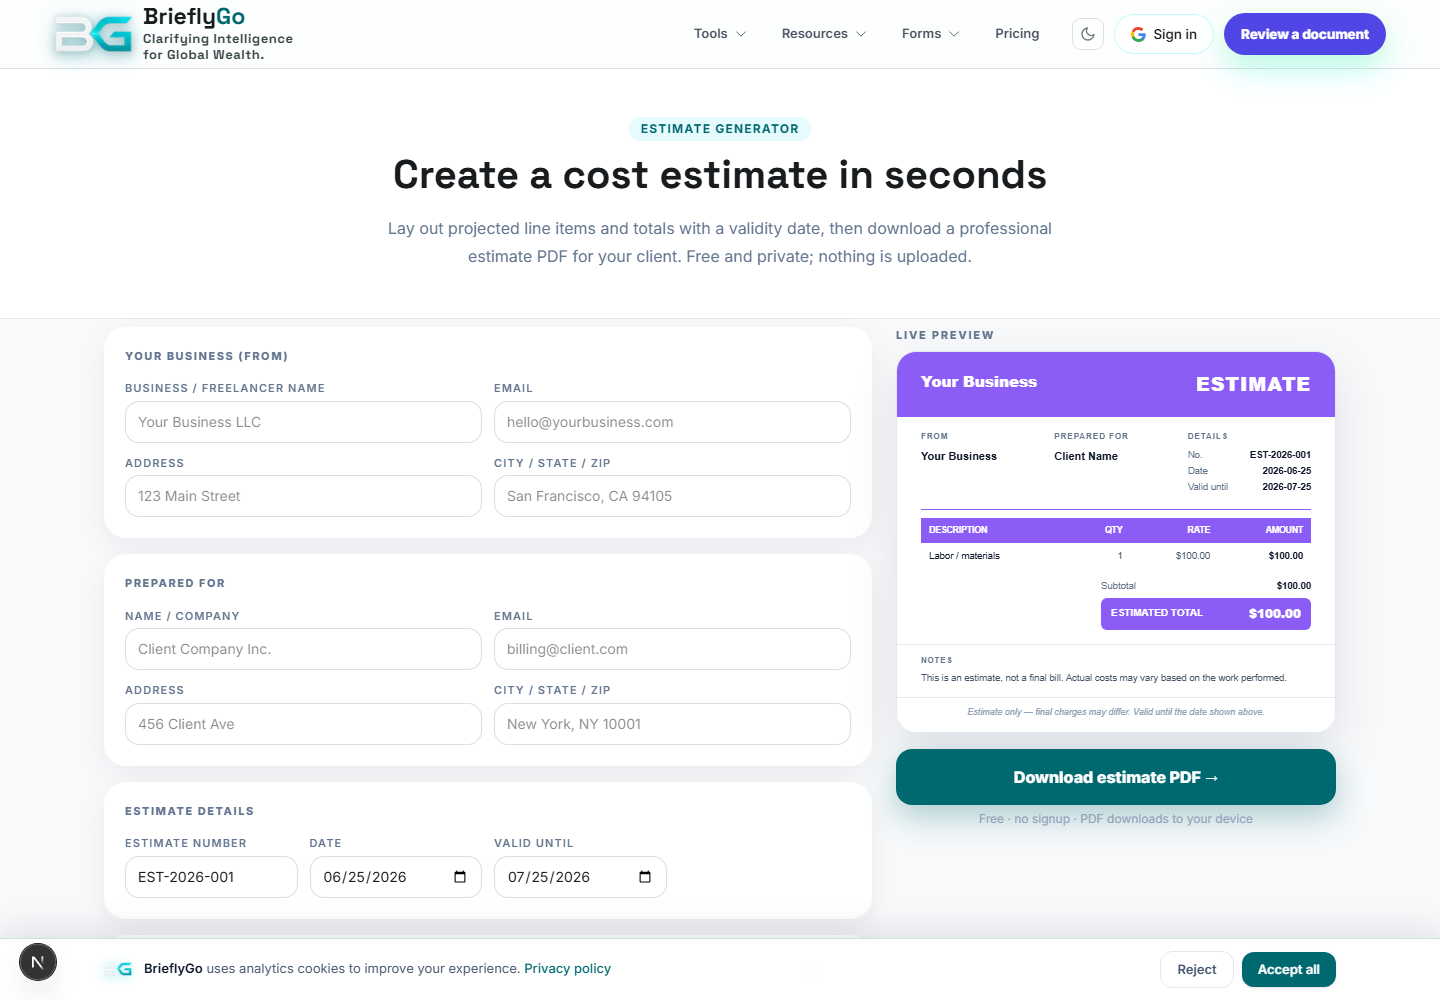Focus the client Name / Company field

pos(303,649)
